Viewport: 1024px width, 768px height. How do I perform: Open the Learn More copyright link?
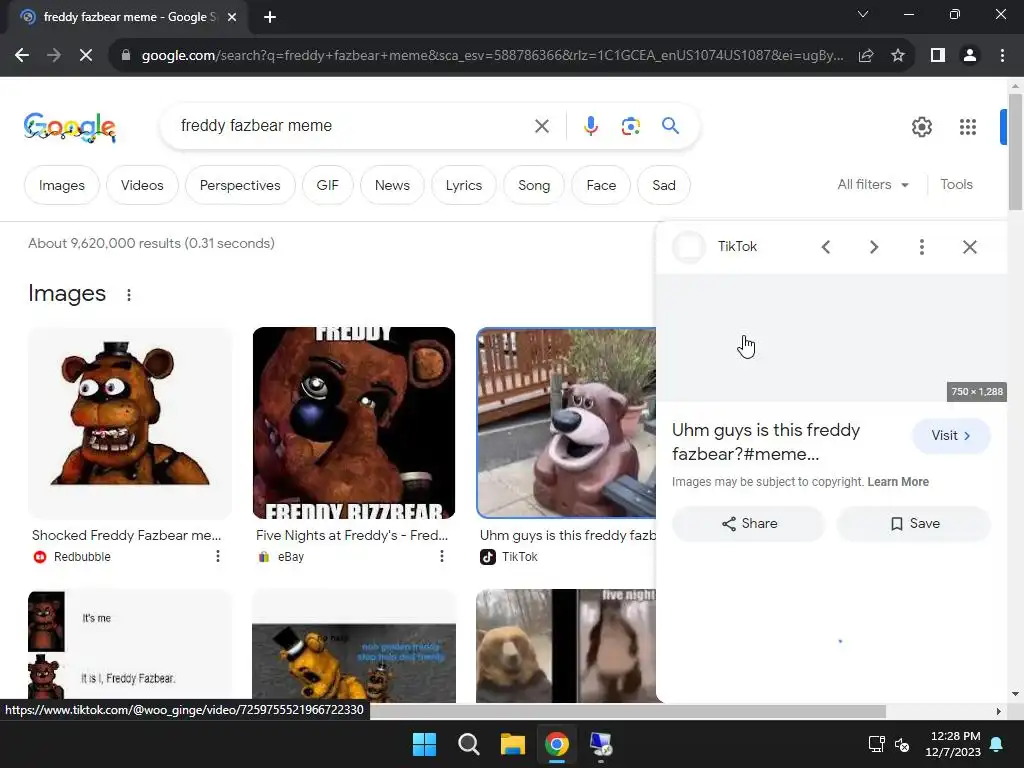[898, 482]
